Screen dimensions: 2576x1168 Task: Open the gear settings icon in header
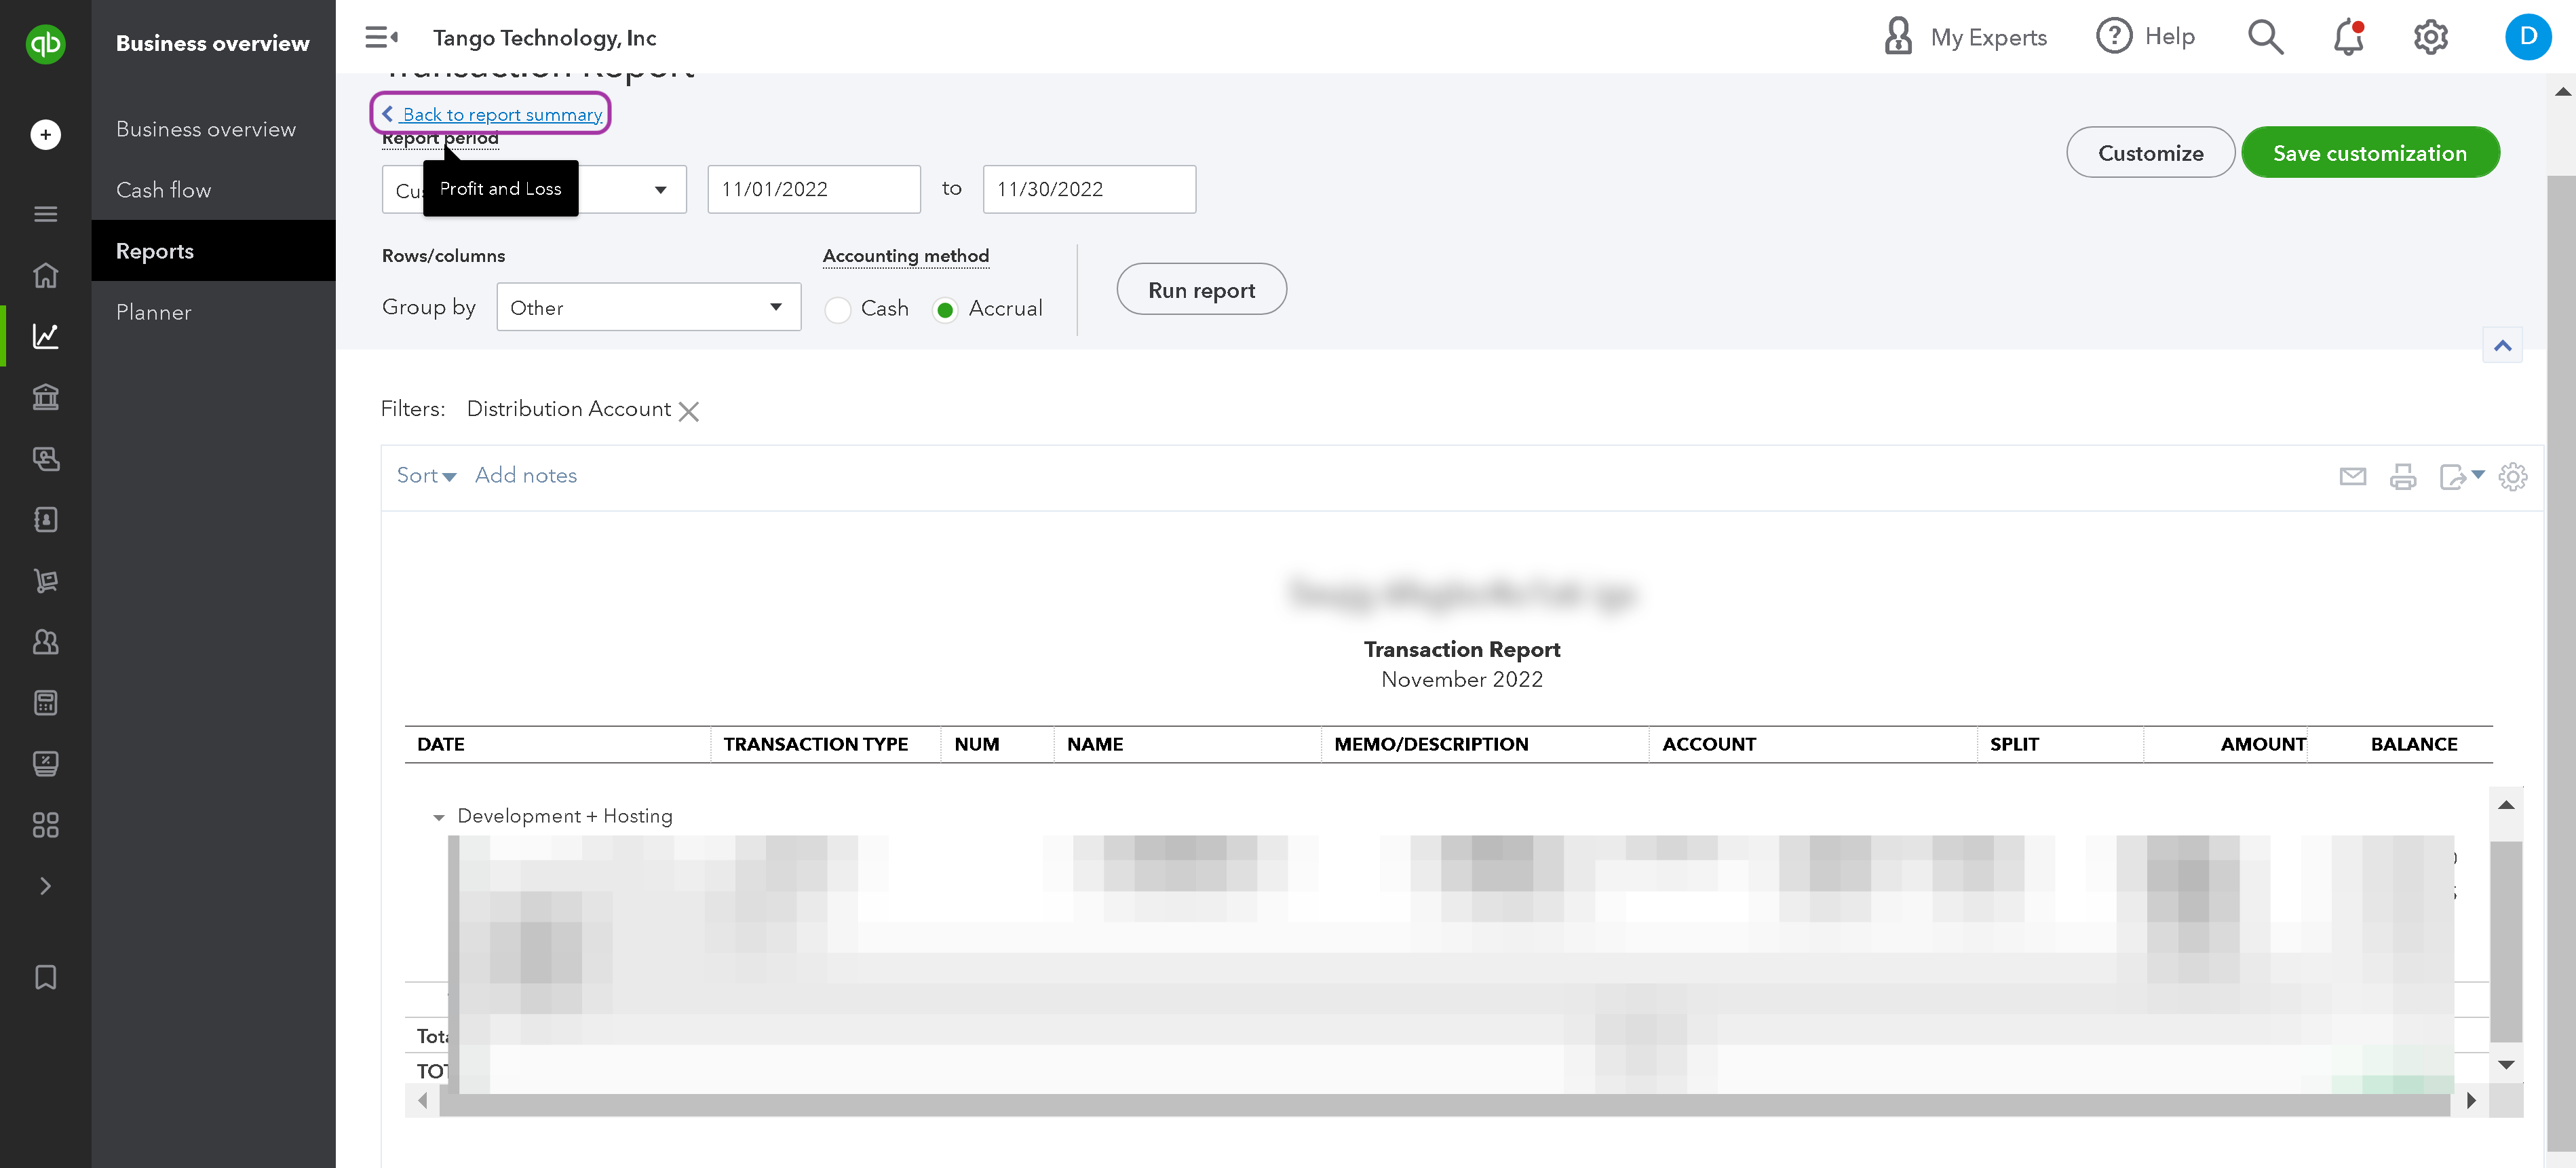[x=2430, y=37]
